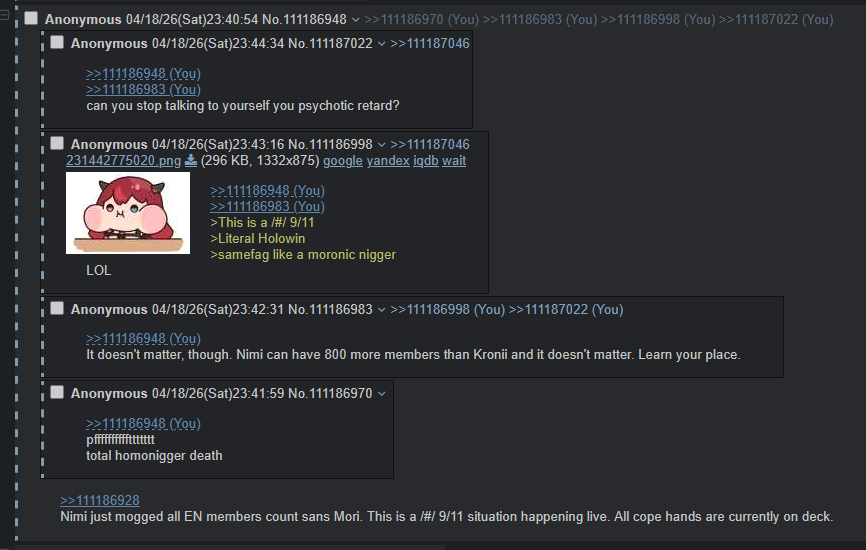
Task: Tick the checkbox on post No.111186948
Action: (31, 18)
